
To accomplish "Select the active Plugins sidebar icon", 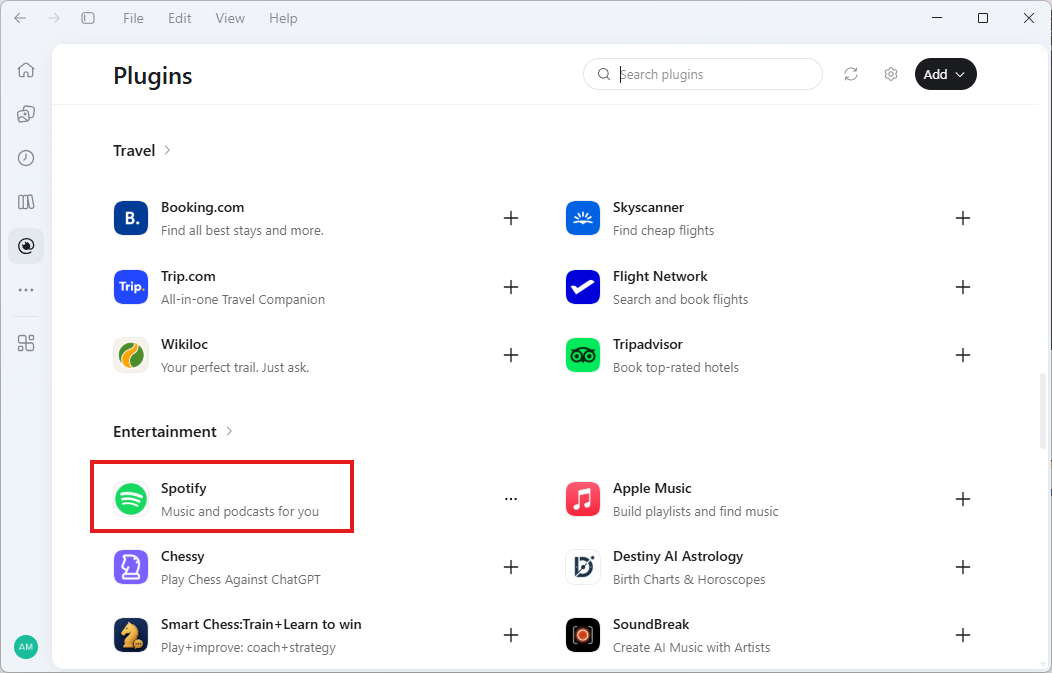I will [x=26, y=246].
